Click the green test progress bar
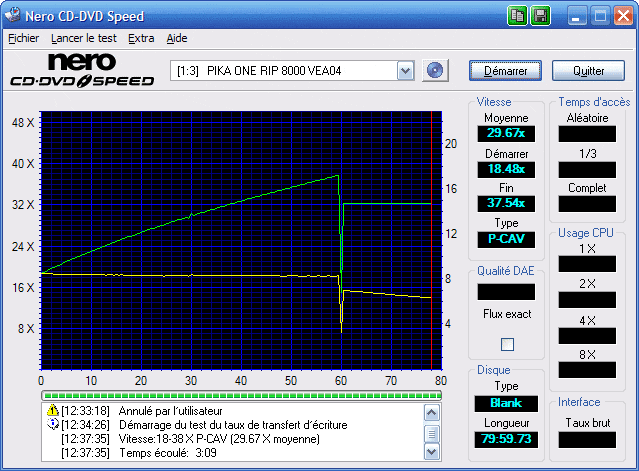Image resolution: width=639 pixels, height=471 pixels. [241, 395]
